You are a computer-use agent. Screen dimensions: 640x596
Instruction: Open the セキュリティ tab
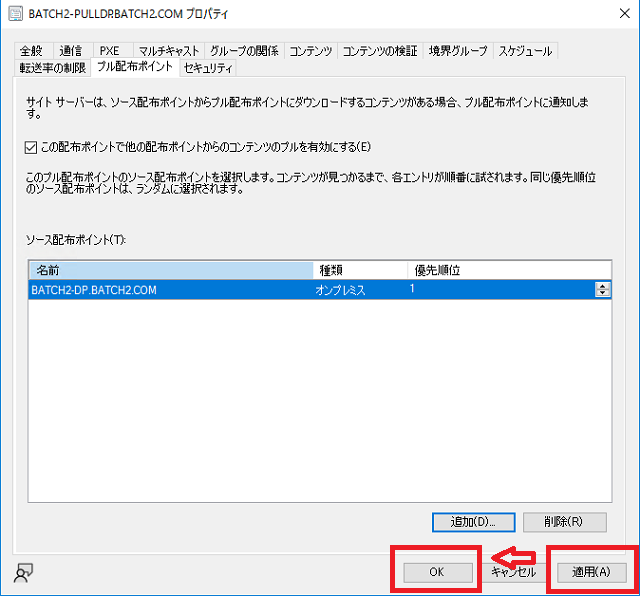pos(207,68)
